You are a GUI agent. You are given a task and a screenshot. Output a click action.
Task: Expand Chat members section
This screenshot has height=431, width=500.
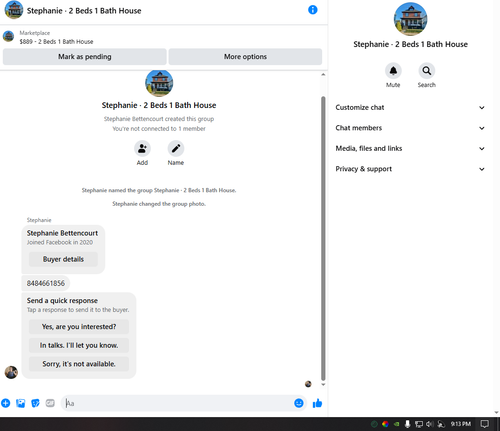click(x=410, y=128)
